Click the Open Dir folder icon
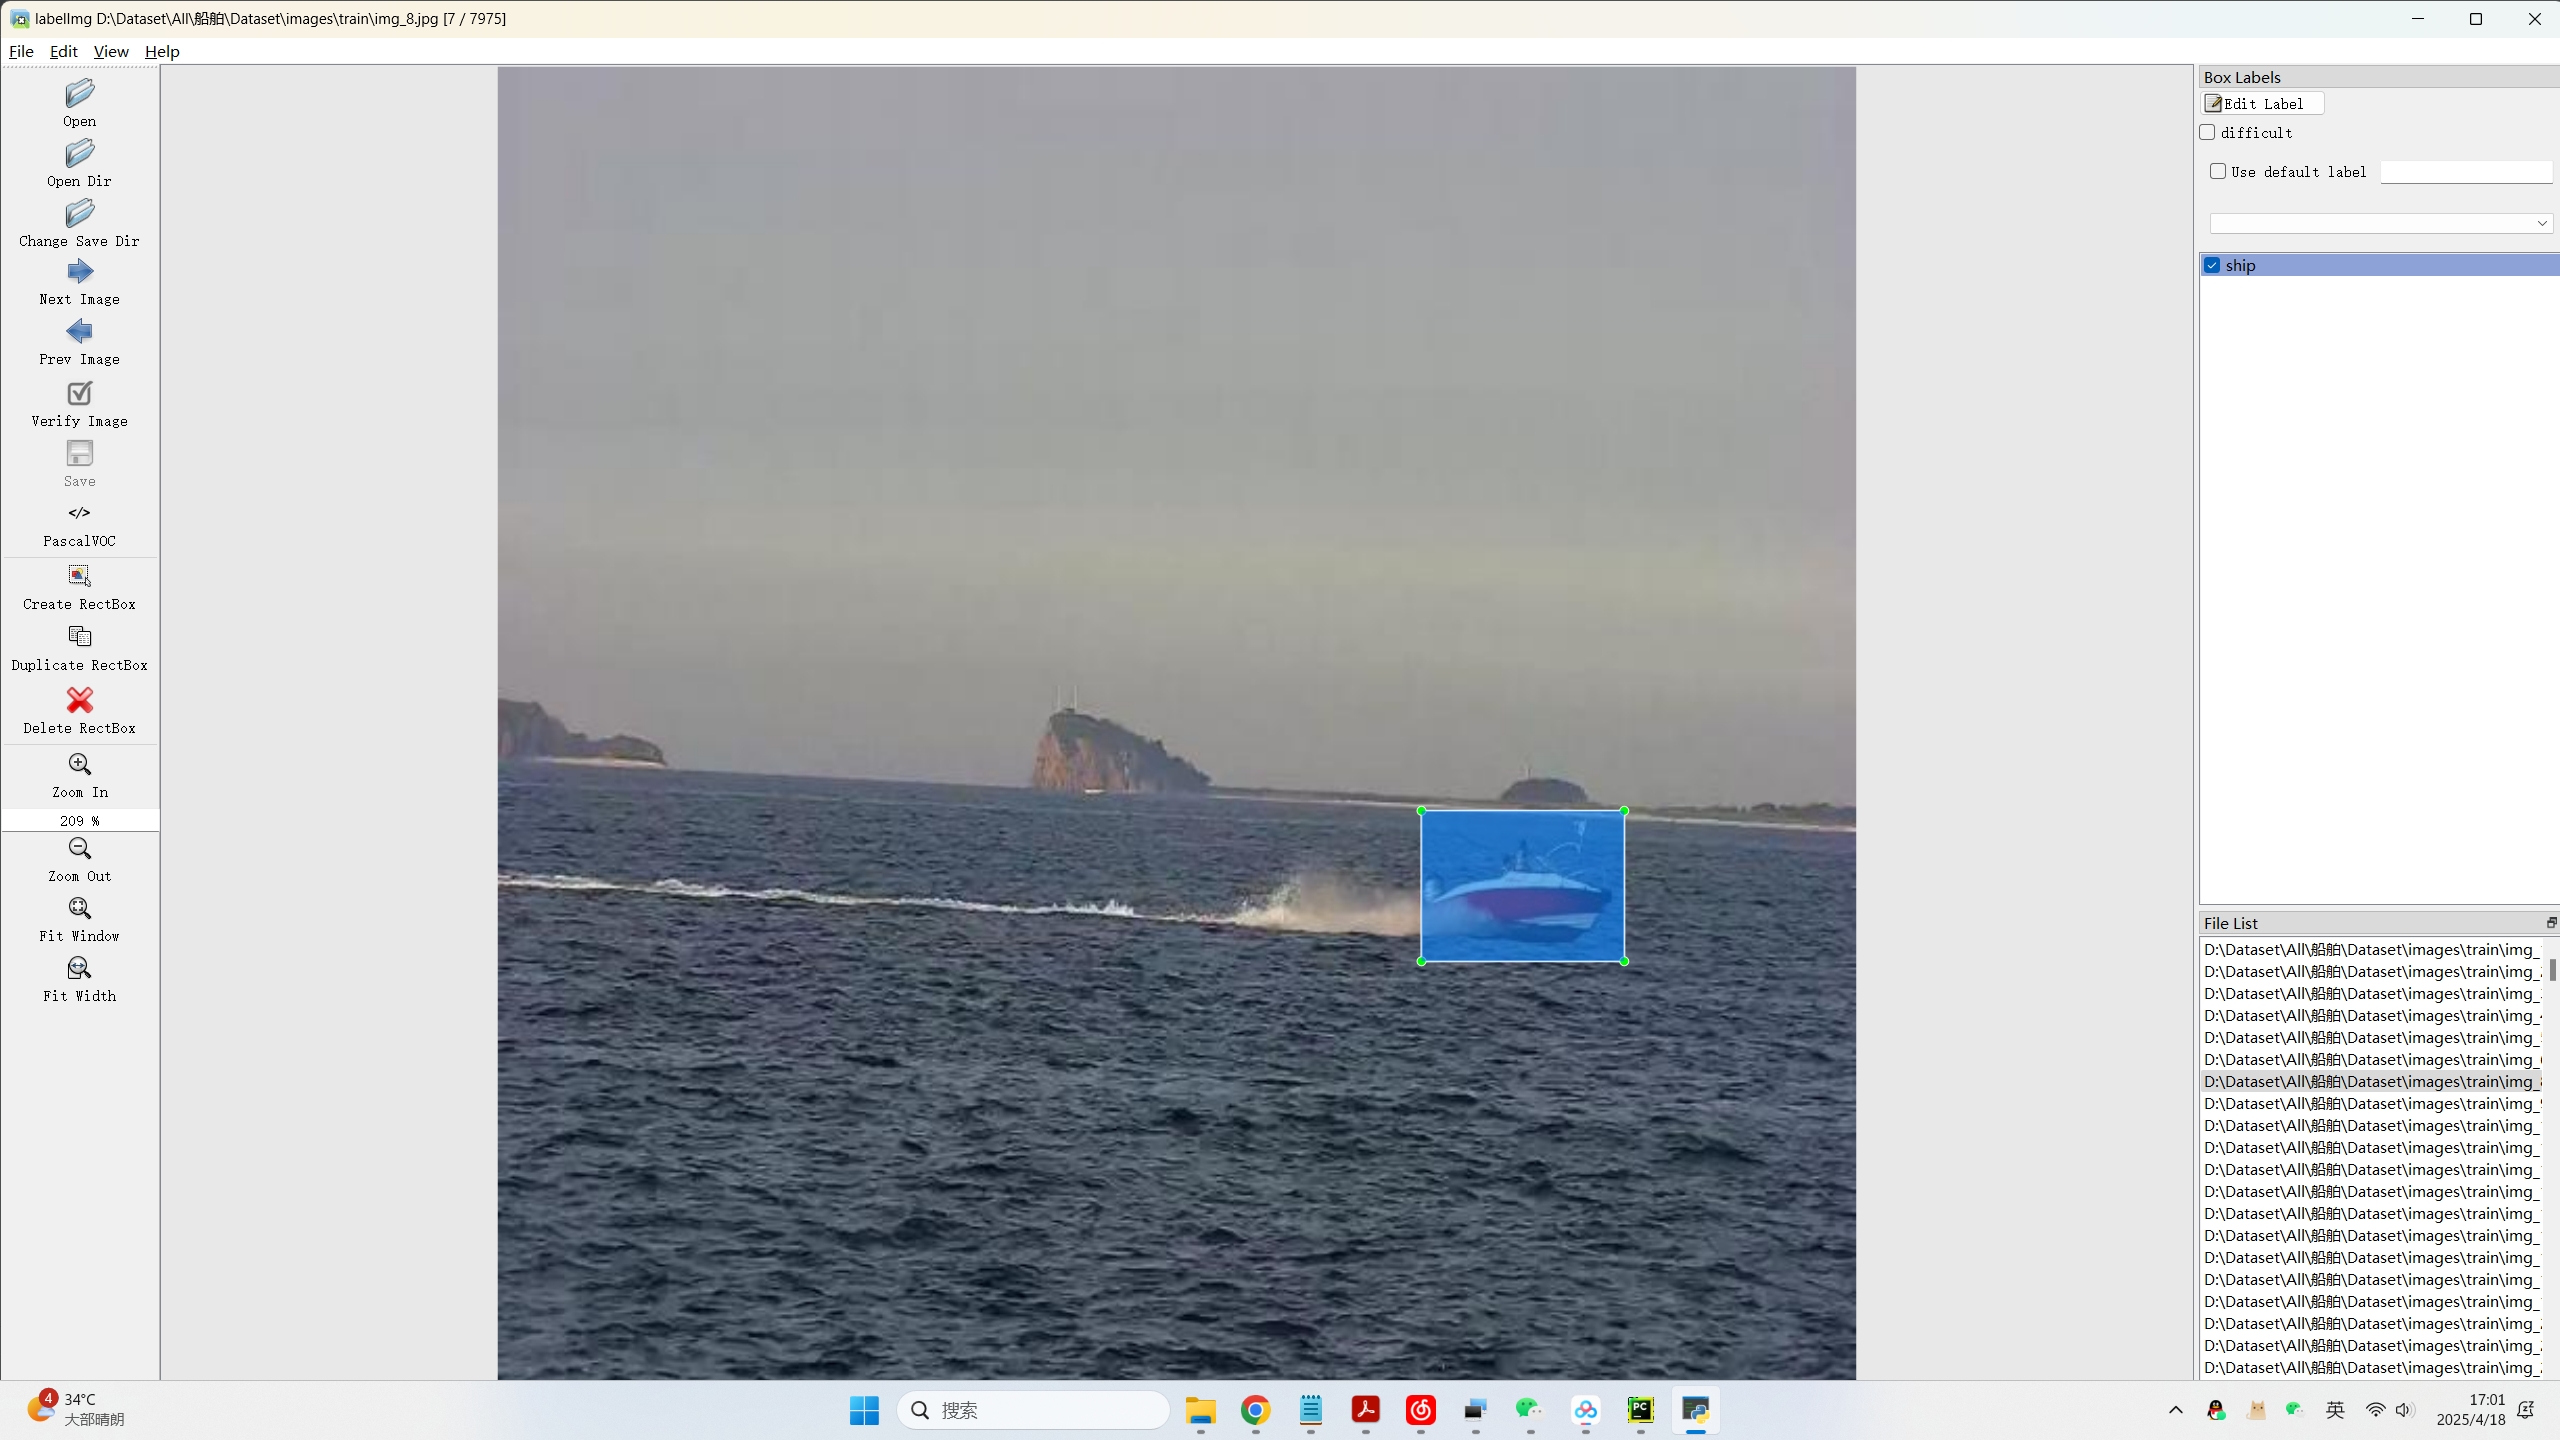The width and height of the screenshot is (2560, 1440). pyautogui.click(x=79, y=154)
